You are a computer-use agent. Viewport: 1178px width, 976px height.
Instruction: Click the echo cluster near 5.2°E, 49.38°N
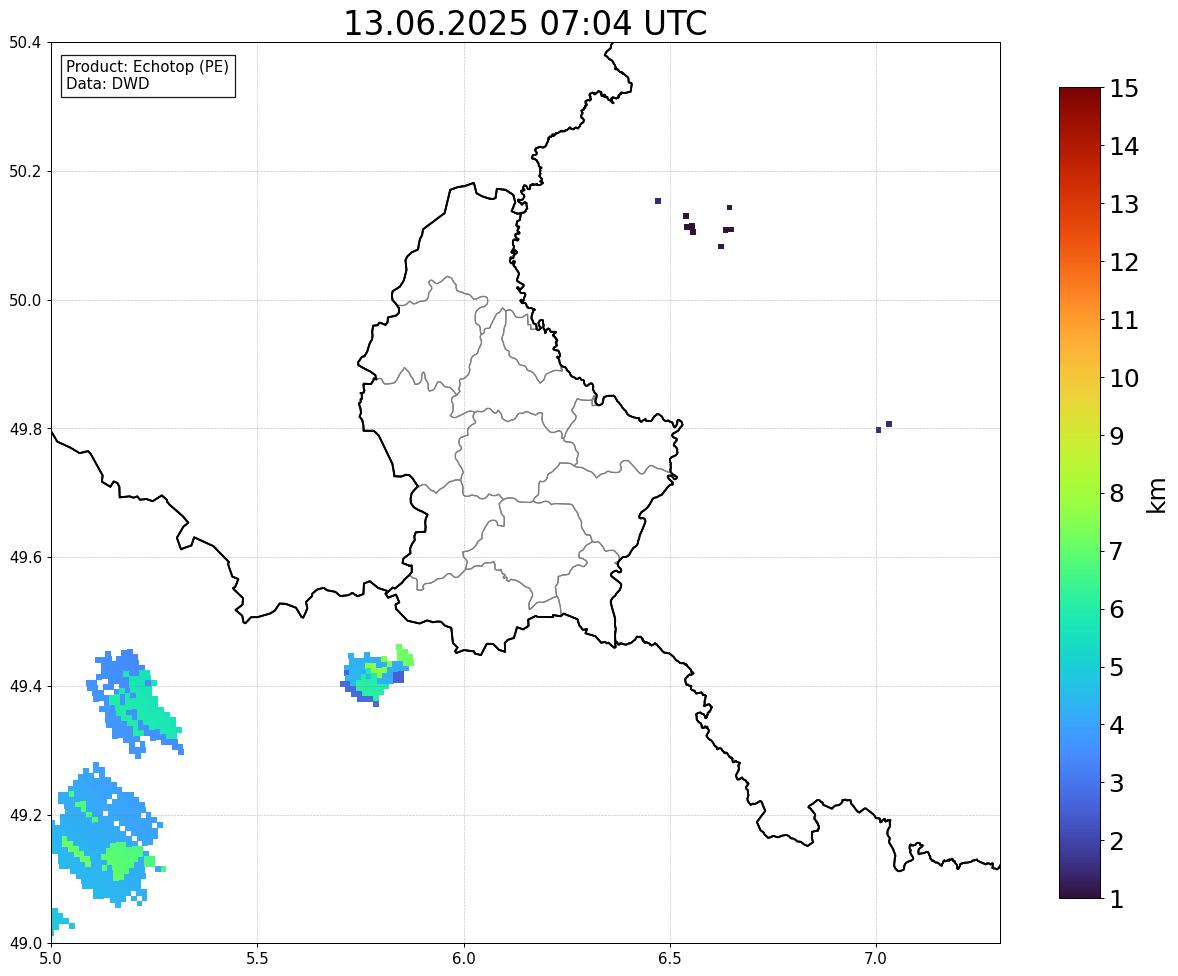coord(135,703)
